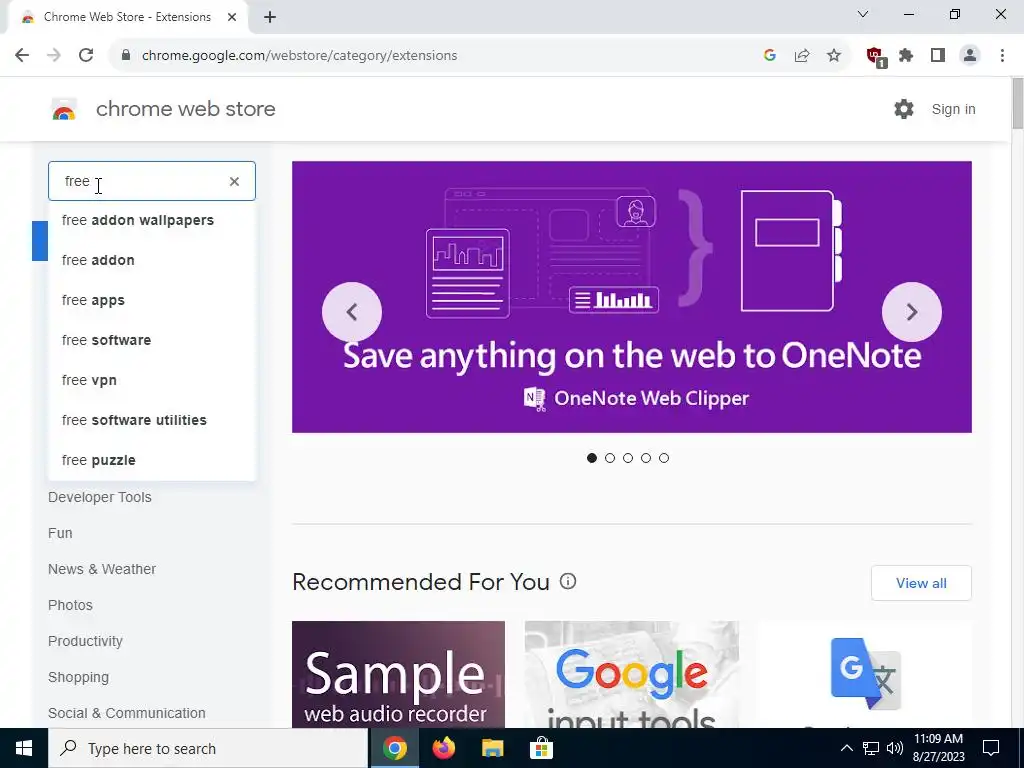The image size is (1024, 768).
Task: Open Web Store settings gear
Action: coord(904,109)
